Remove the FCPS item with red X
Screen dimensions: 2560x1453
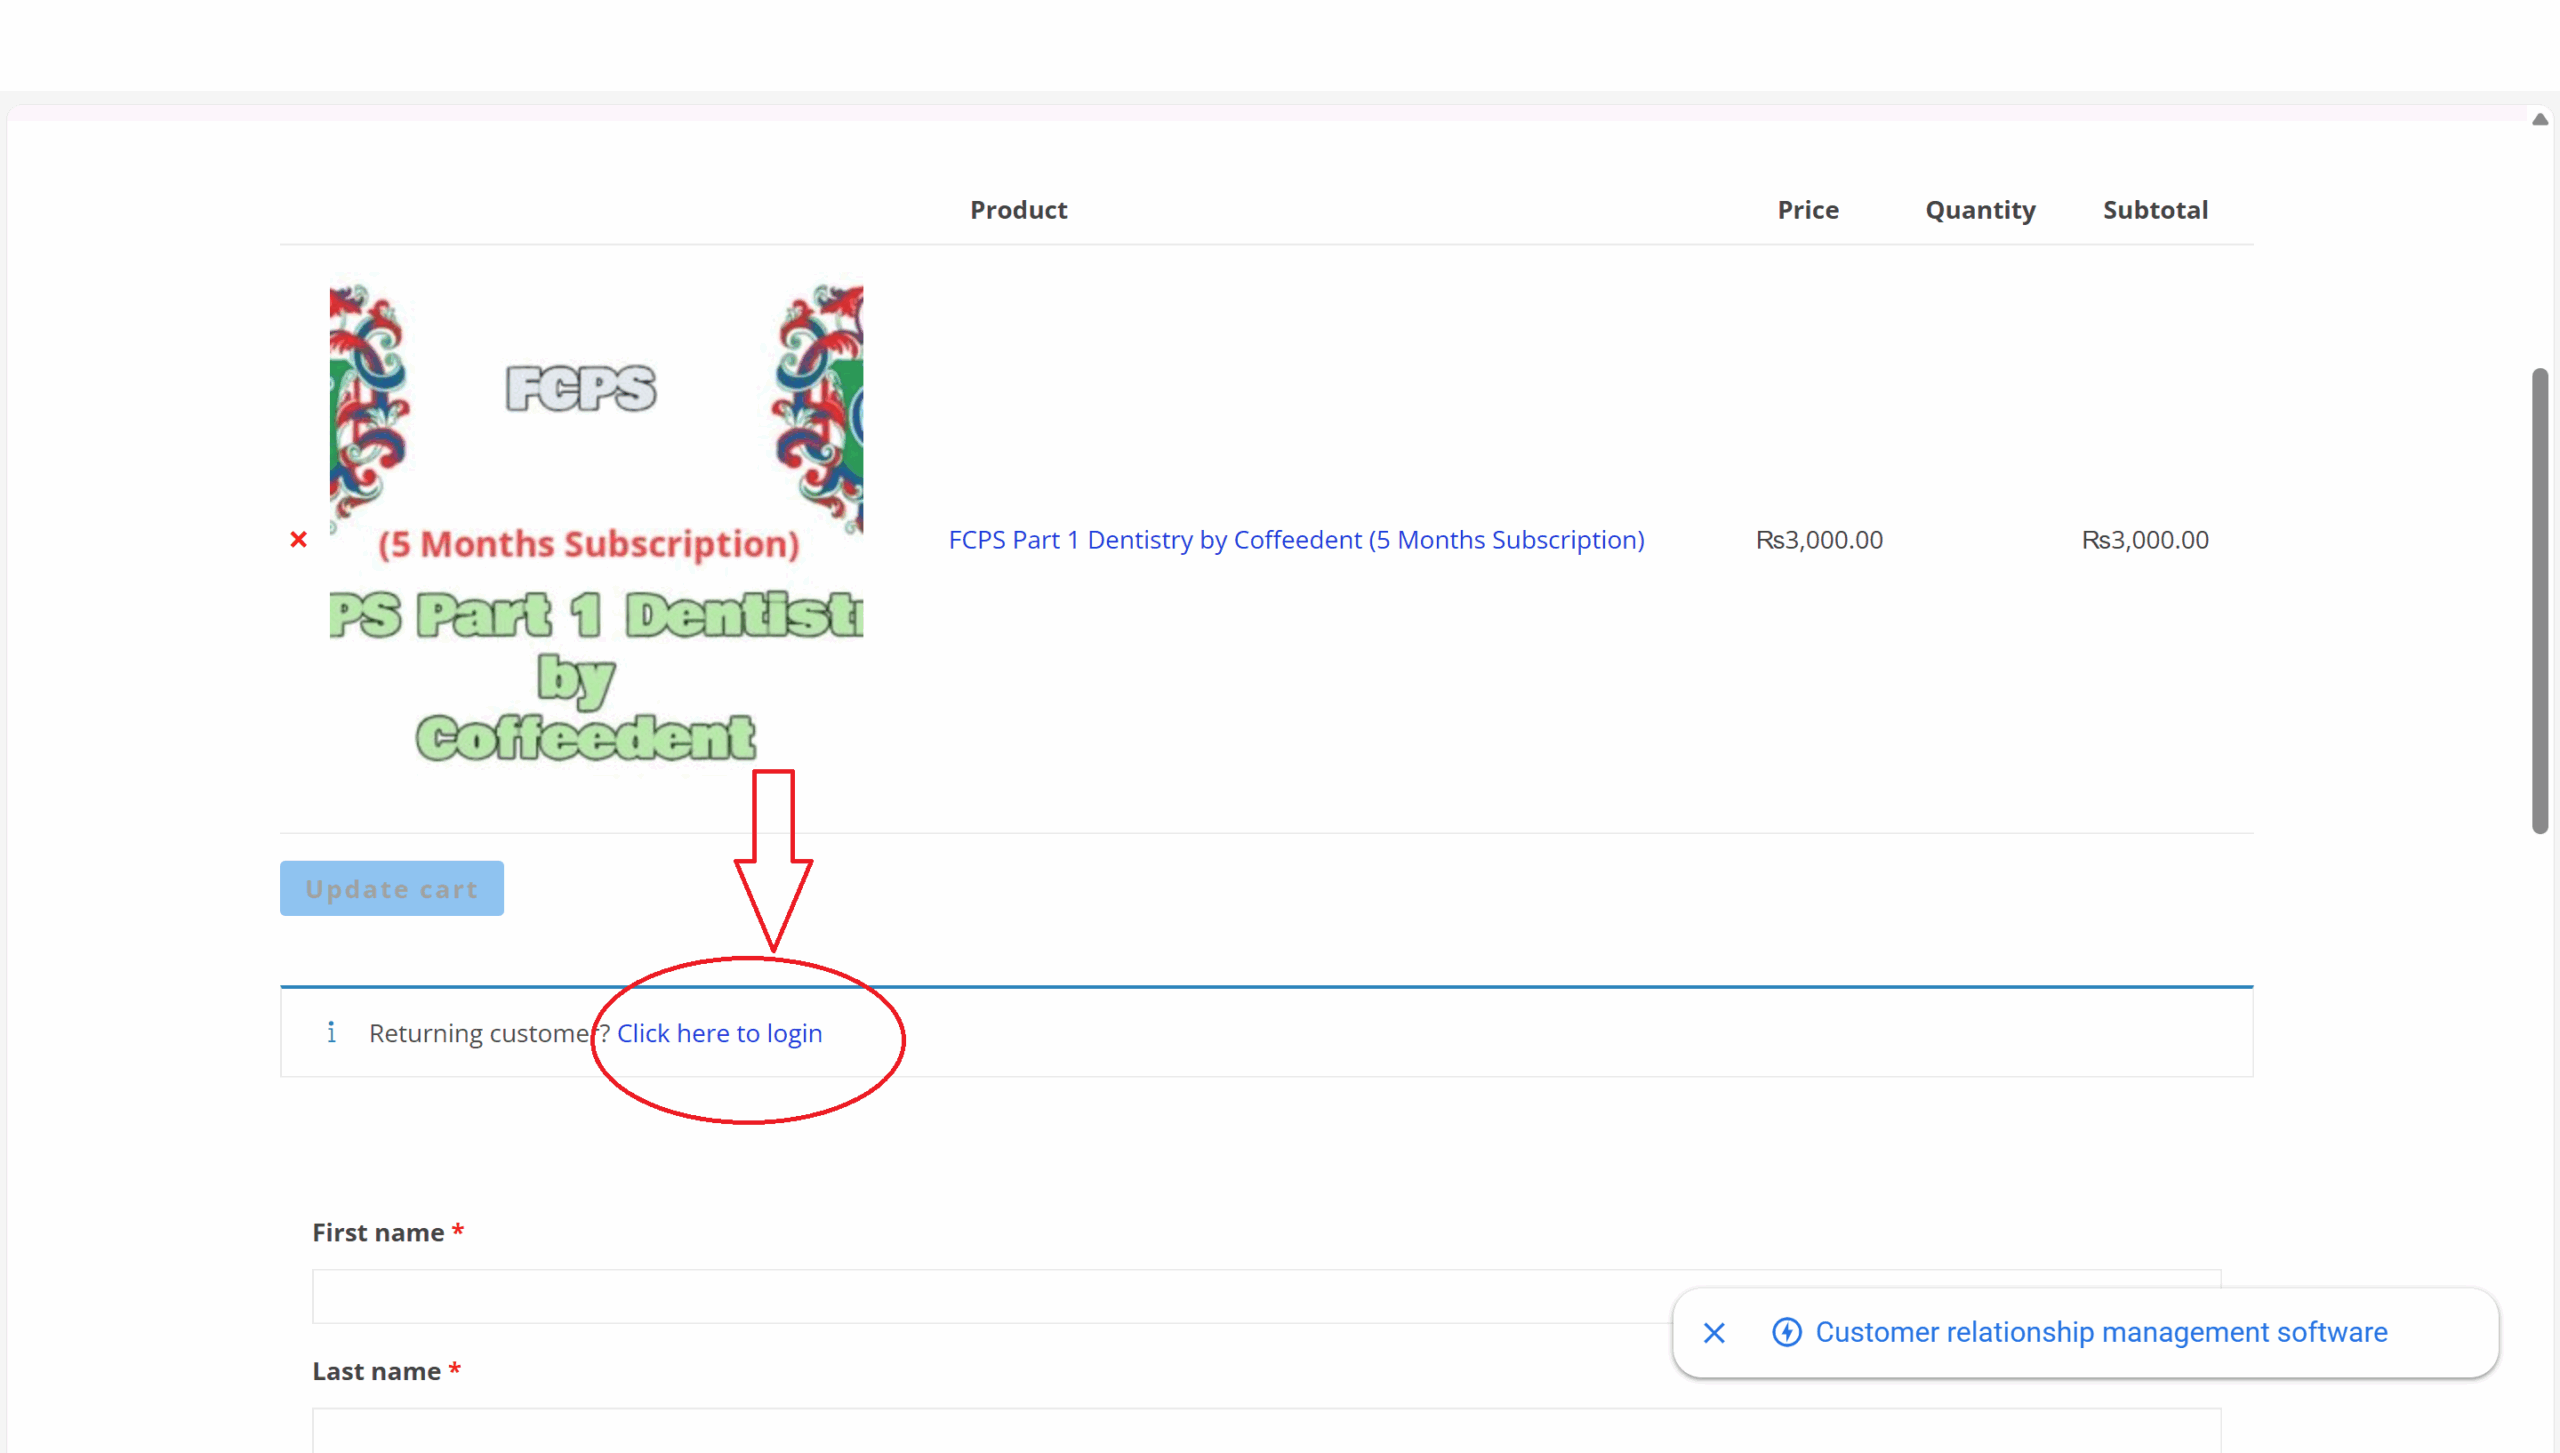[x=298, y=540]
